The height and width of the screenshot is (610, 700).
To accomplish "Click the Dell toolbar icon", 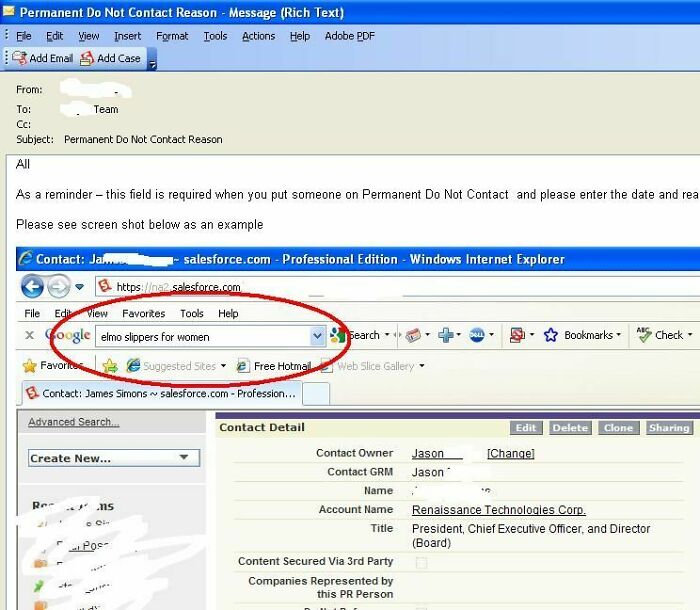I will (477, 335).
